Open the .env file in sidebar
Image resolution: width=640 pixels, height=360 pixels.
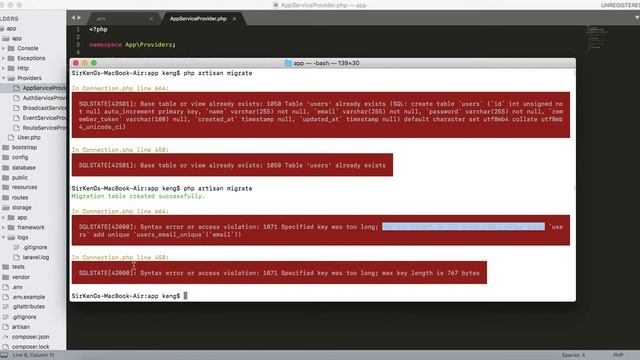pos(17,287)
